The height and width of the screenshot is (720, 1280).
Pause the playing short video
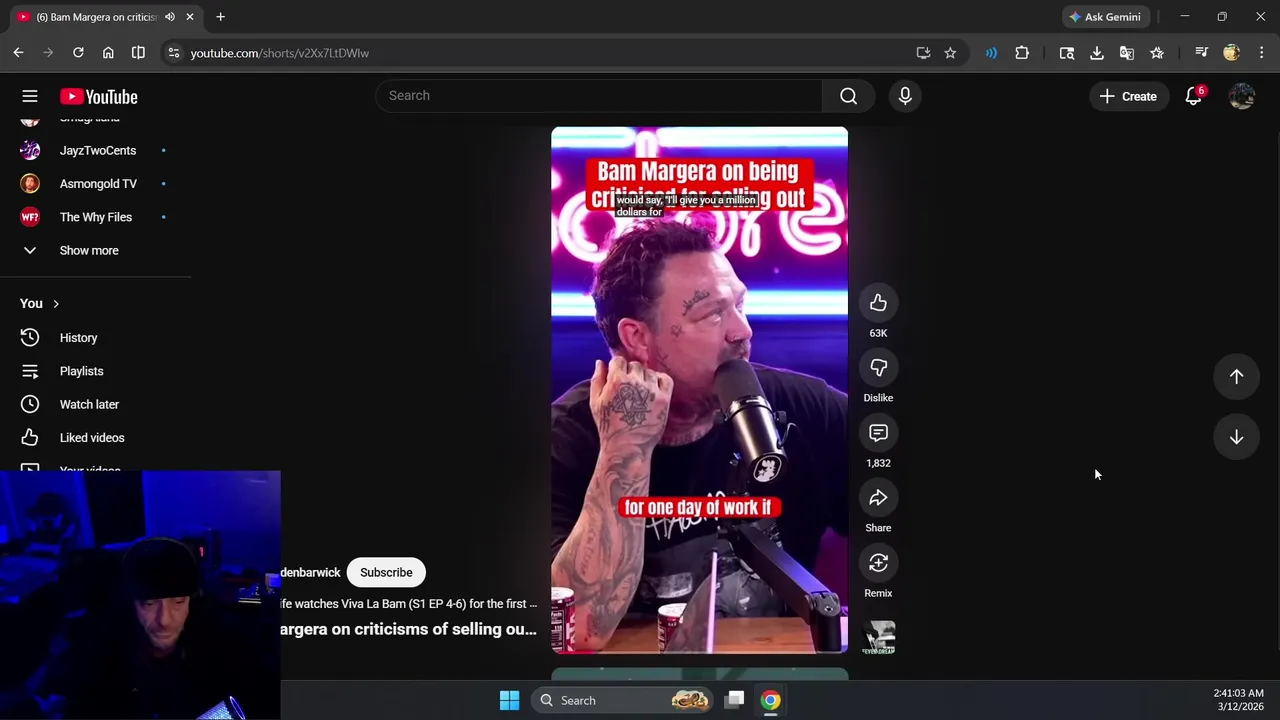click(699, 390)
